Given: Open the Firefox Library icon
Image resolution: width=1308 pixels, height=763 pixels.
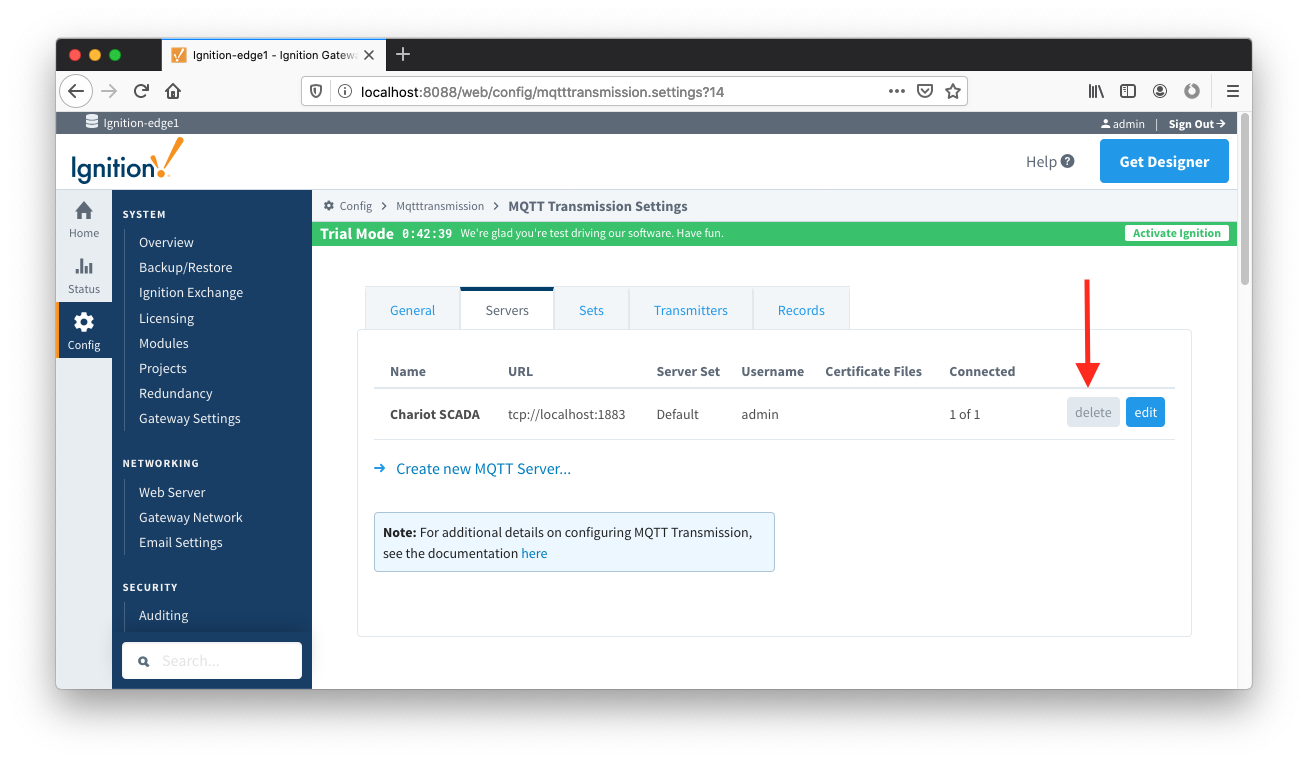Looking at the screenshot, I should [1097, 91].
